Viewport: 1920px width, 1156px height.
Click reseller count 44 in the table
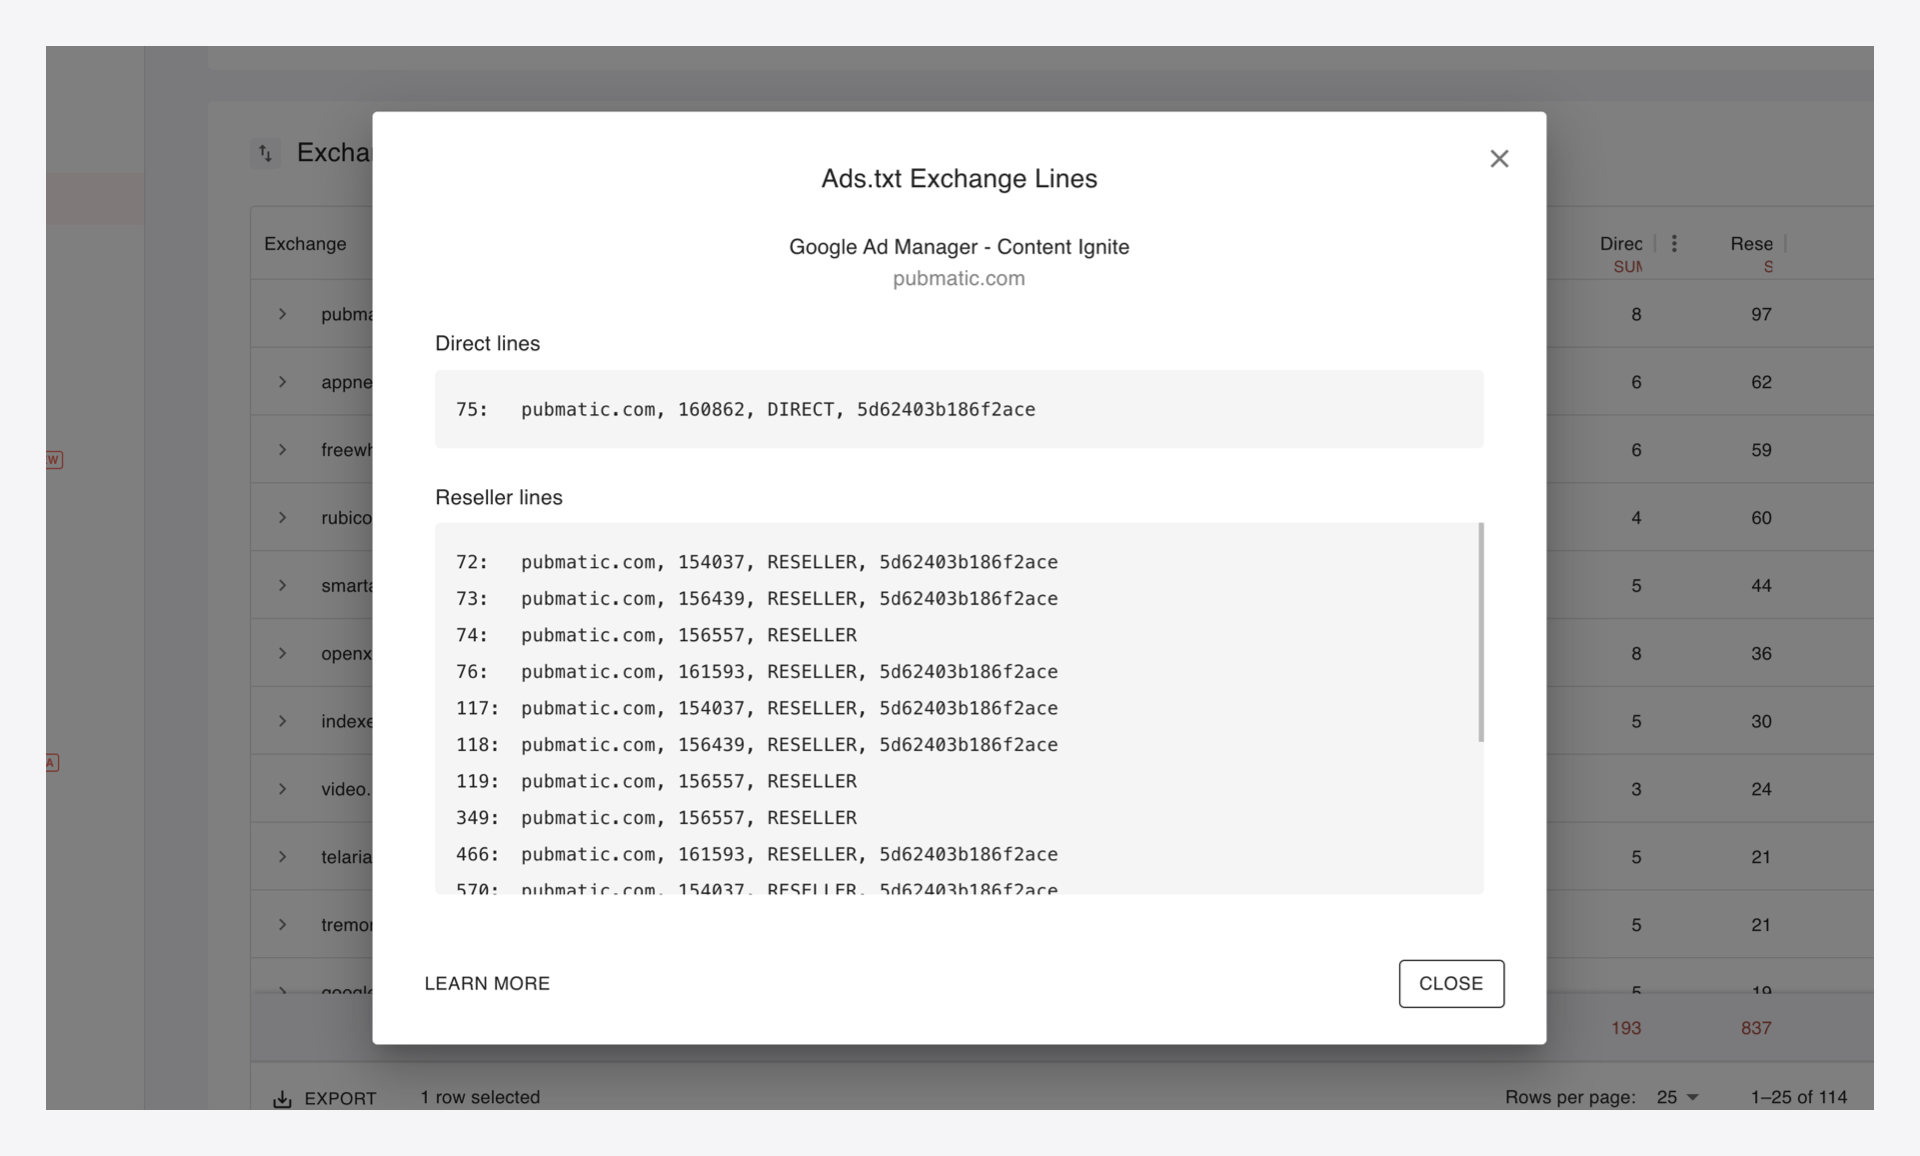pos(1761,585)
